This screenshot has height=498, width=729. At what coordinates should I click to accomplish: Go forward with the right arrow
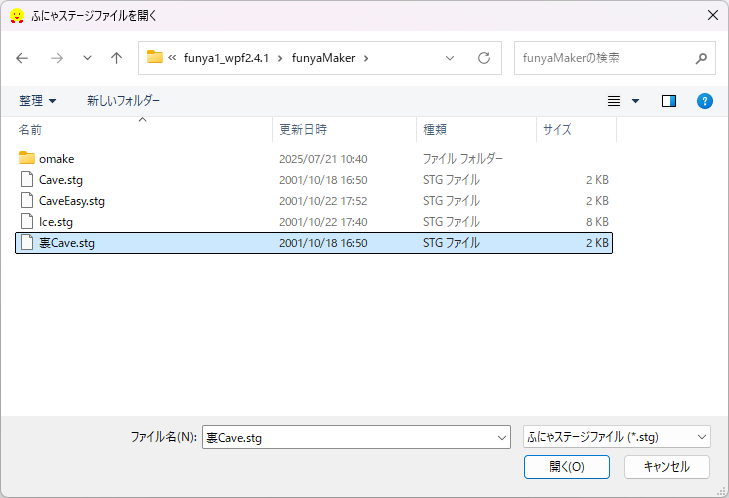coord(57,58)
